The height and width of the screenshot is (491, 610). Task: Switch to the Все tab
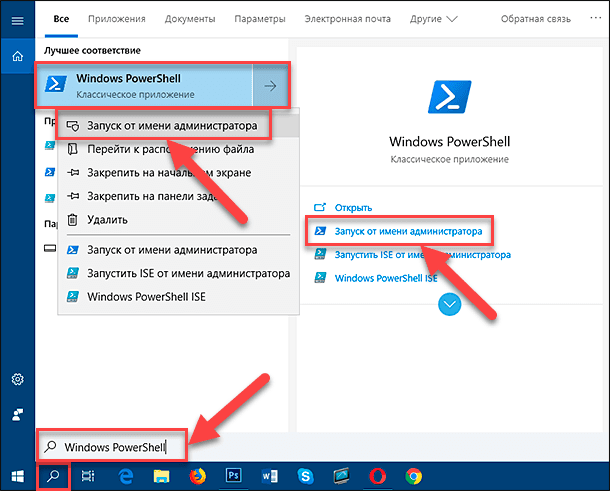click(61, 19)
